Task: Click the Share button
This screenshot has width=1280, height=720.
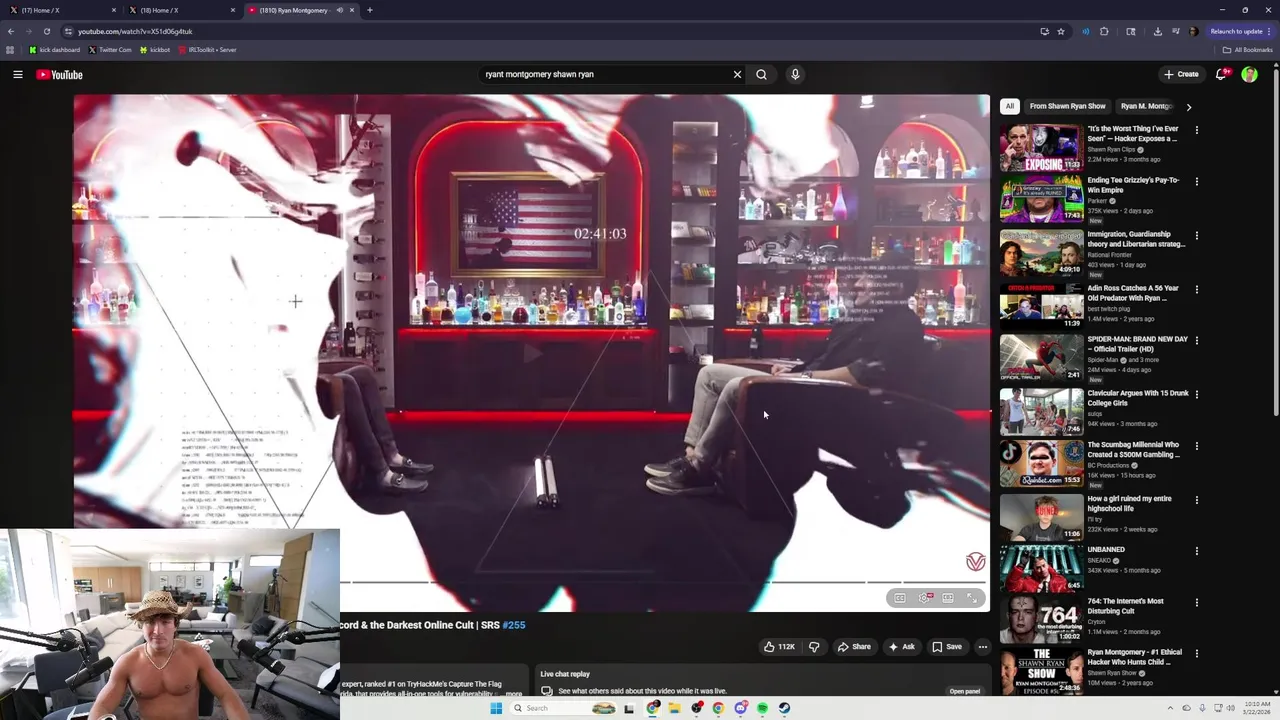Action: (x=853, y=647)
